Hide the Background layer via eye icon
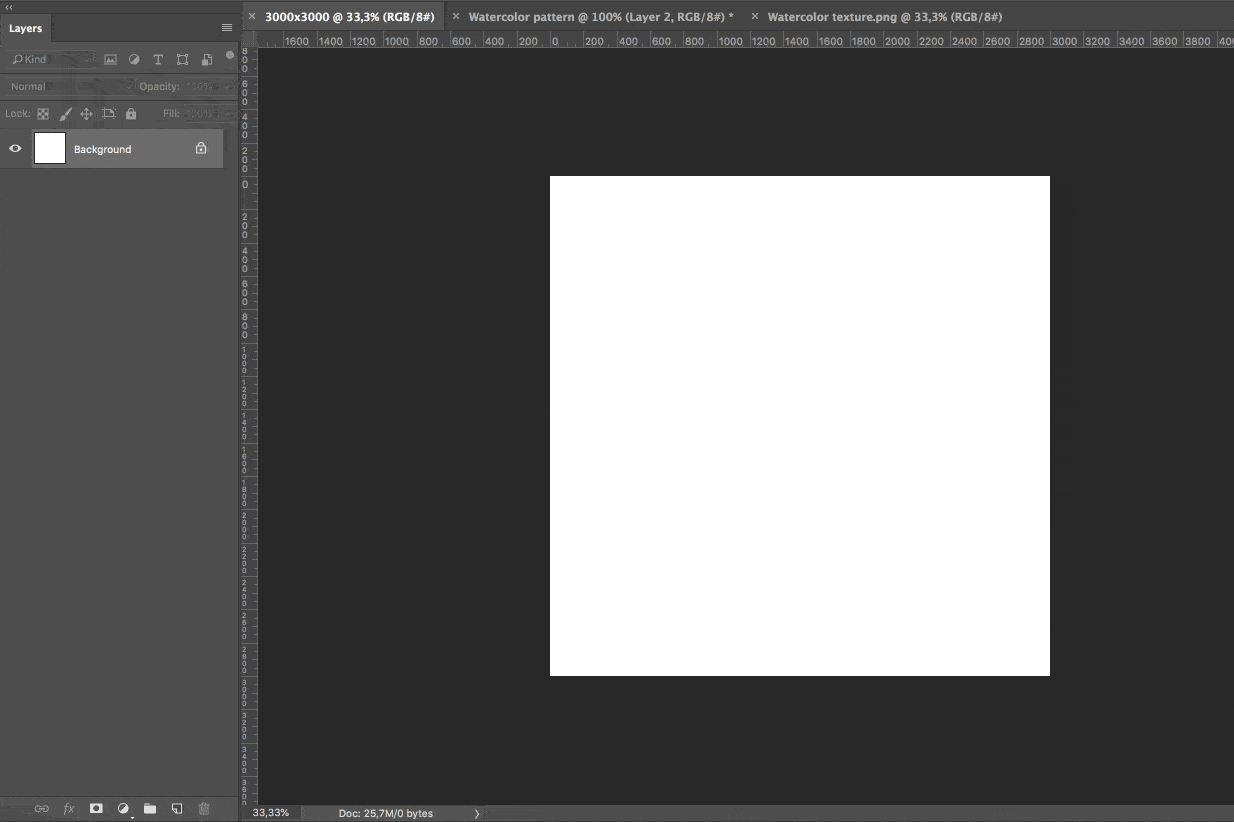Image resolution: width=1234 pixels, height=822 pixels. click(x=15, y=149)
